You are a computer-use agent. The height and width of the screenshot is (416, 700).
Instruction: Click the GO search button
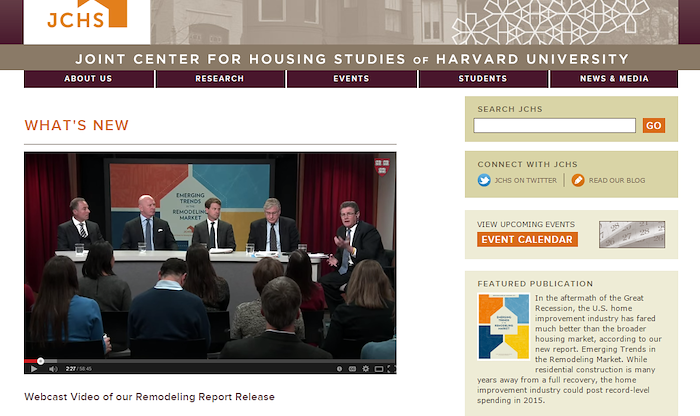pos(654,125)
